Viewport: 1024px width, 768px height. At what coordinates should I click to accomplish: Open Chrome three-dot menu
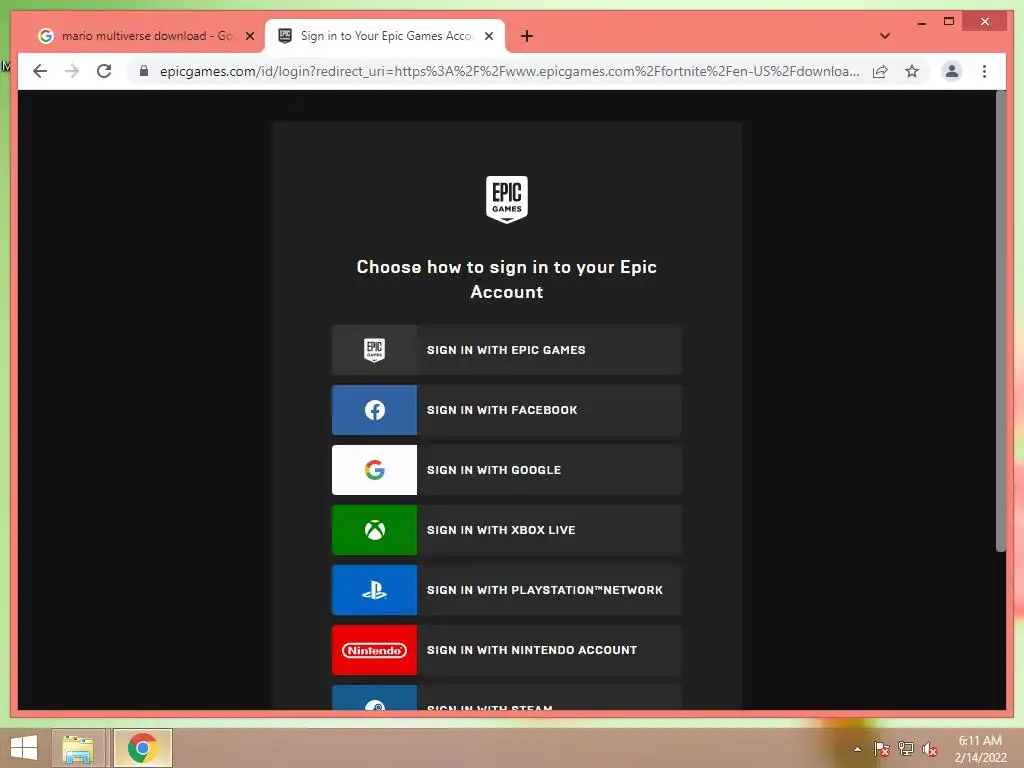pos(984,71)
